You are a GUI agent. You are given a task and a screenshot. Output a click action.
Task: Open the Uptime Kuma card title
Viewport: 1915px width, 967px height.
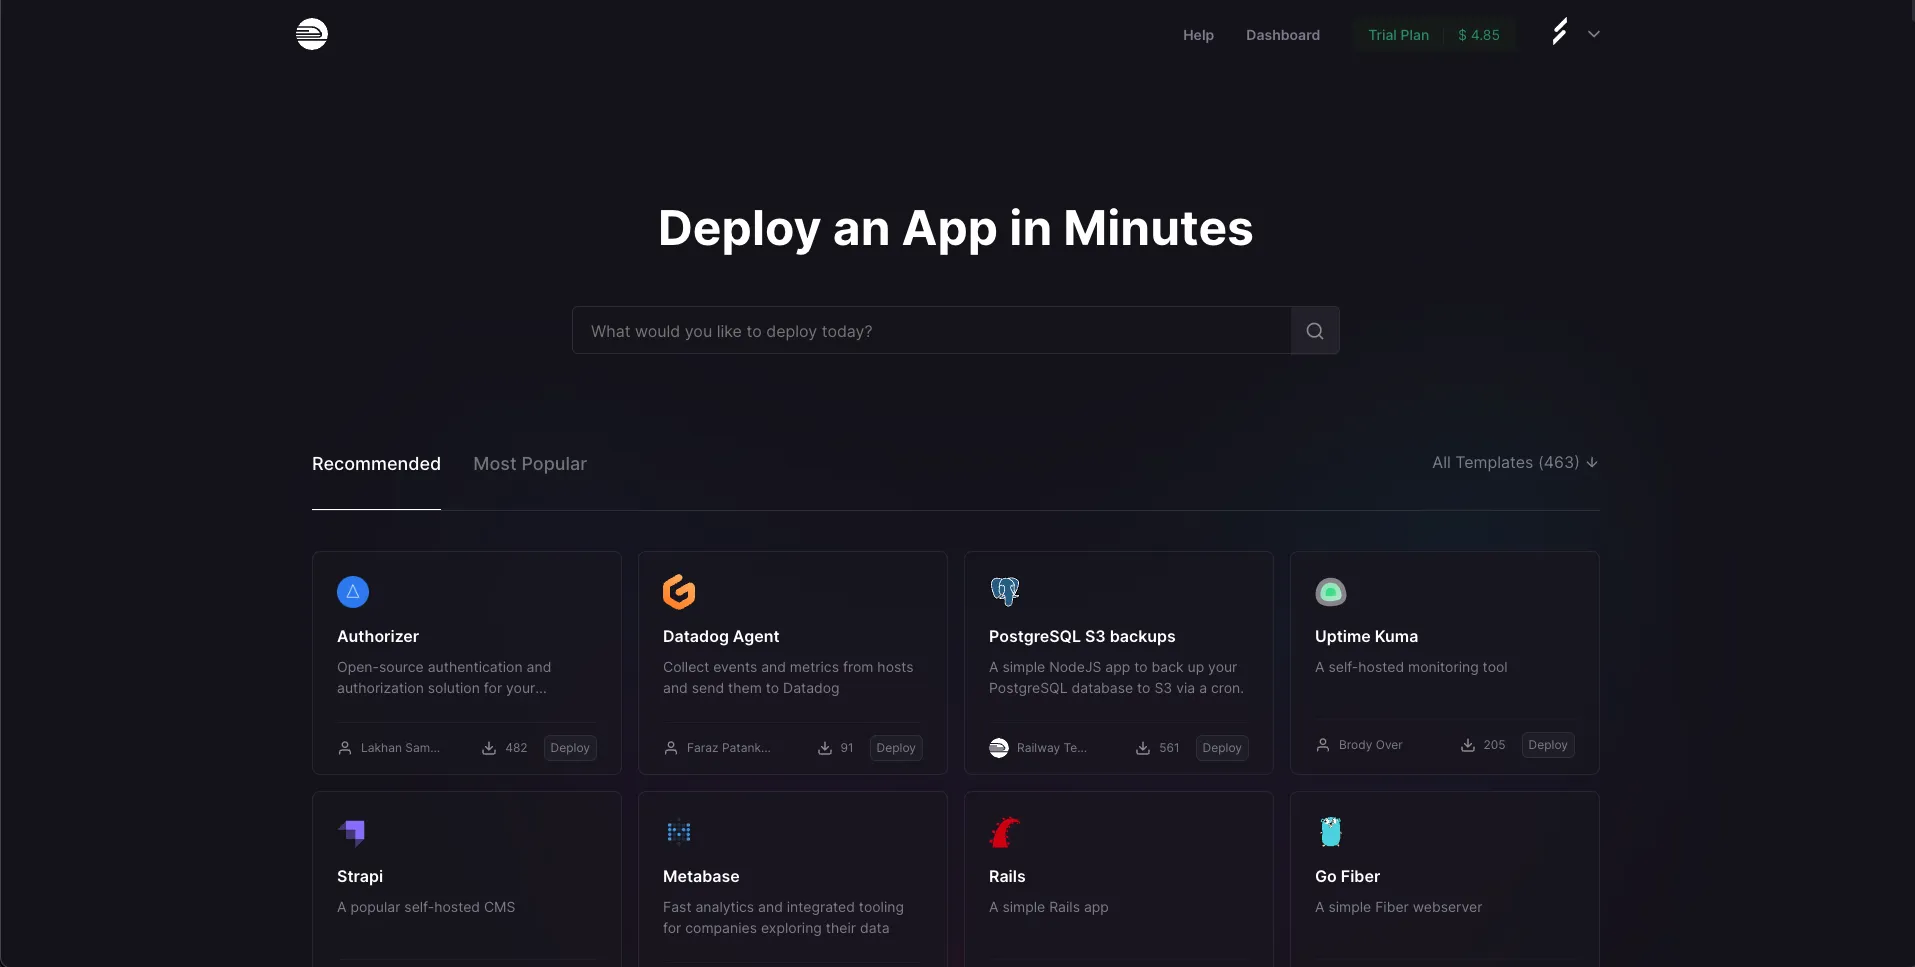point(1366,637)
